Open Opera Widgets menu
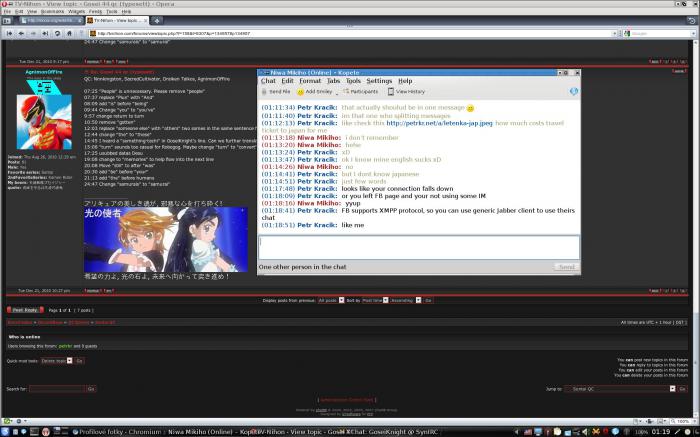Image resolution: width=700 pixels, height=437 pixels. click(x=76, y=11)
